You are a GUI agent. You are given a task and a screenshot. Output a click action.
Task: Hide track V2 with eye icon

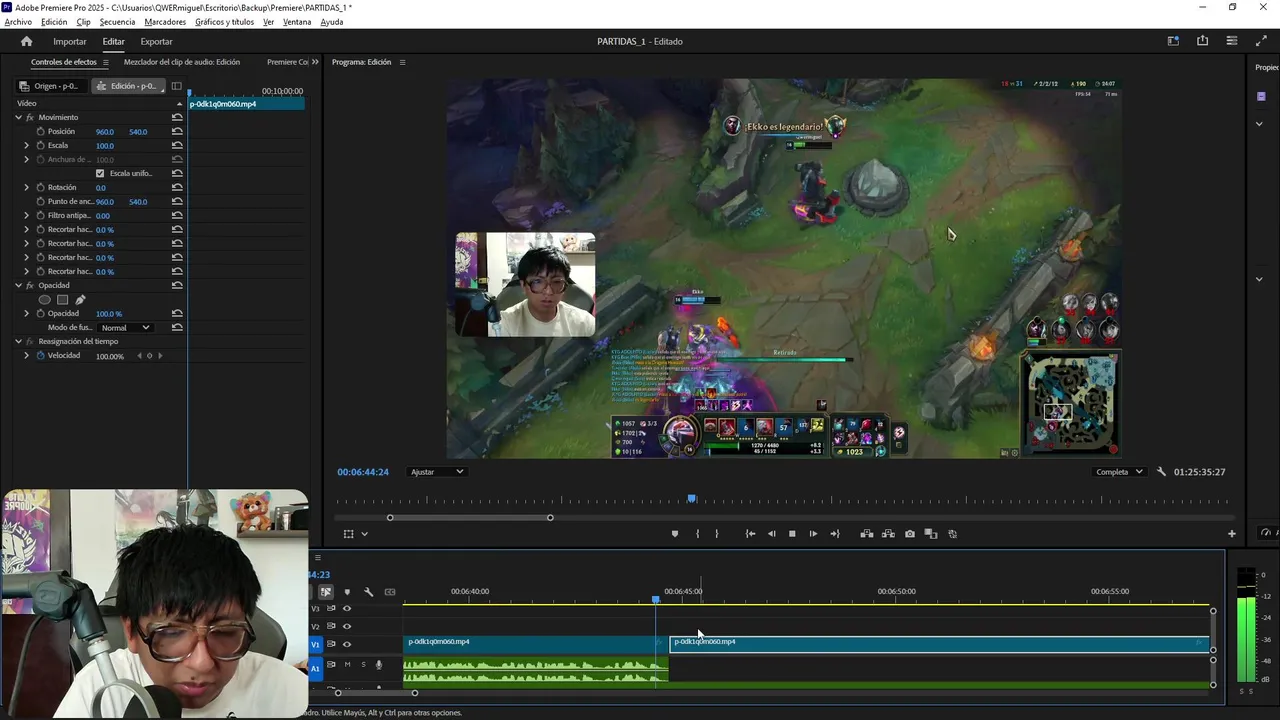pyautogui.click(x=347, y=626)
